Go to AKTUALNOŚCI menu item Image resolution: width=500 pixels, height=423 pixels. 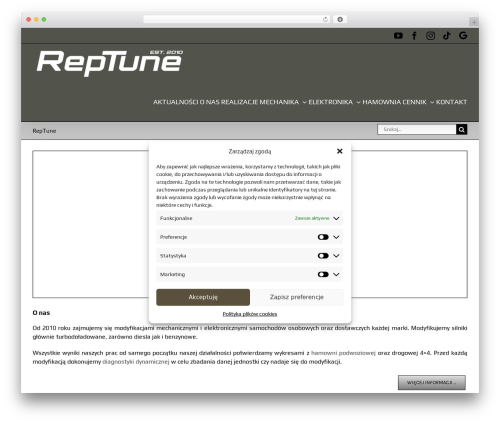point(175,102)
